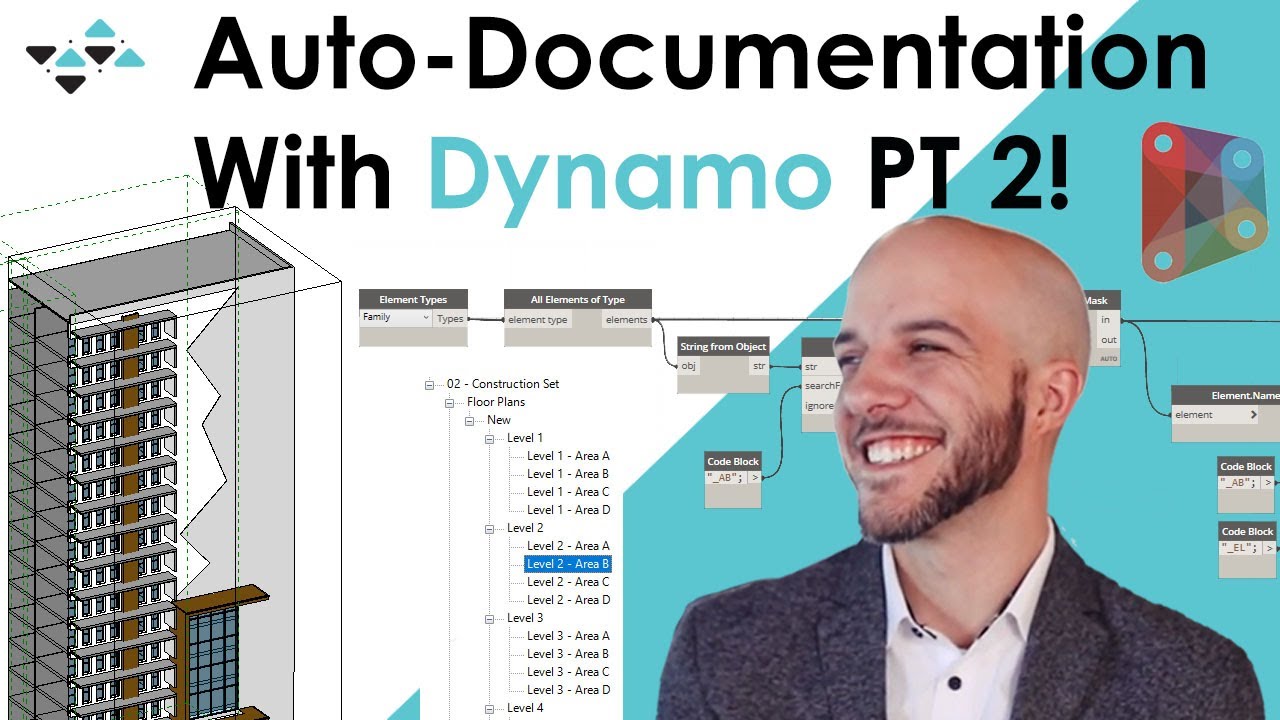This screenshot has width=1280, height=720.
Task: Click the in port on Mask node
Action: pos(1105,320)
